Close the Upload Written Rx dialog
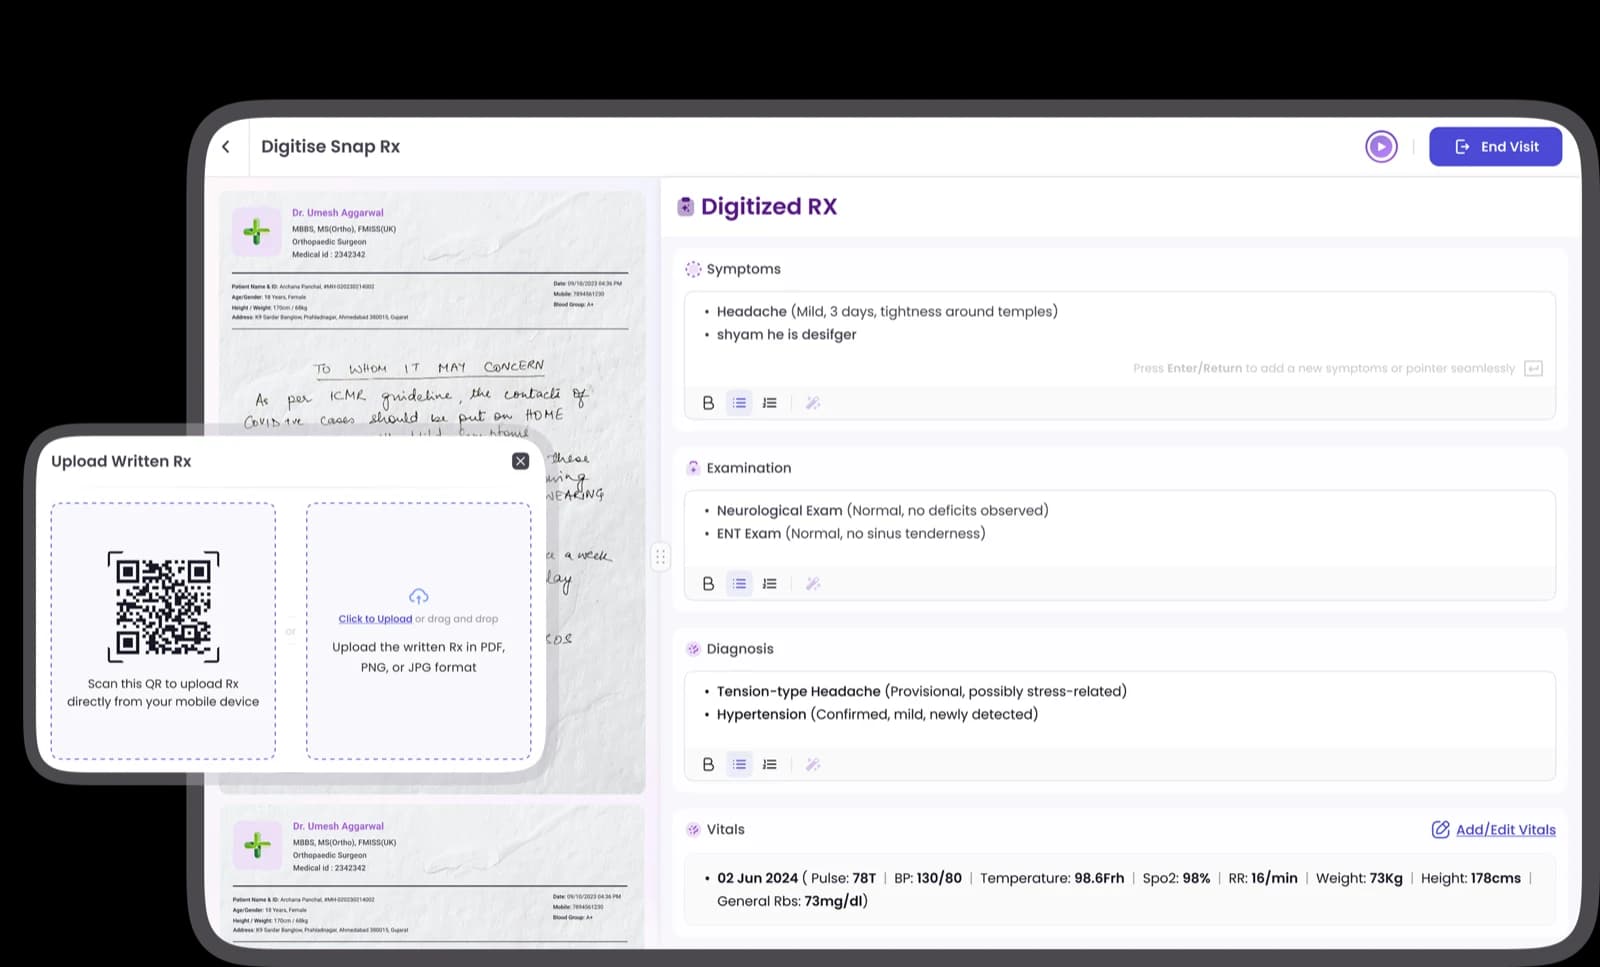Image resolution: width=1600 pixels, height=967 pixels. click(x=520, y=461)
